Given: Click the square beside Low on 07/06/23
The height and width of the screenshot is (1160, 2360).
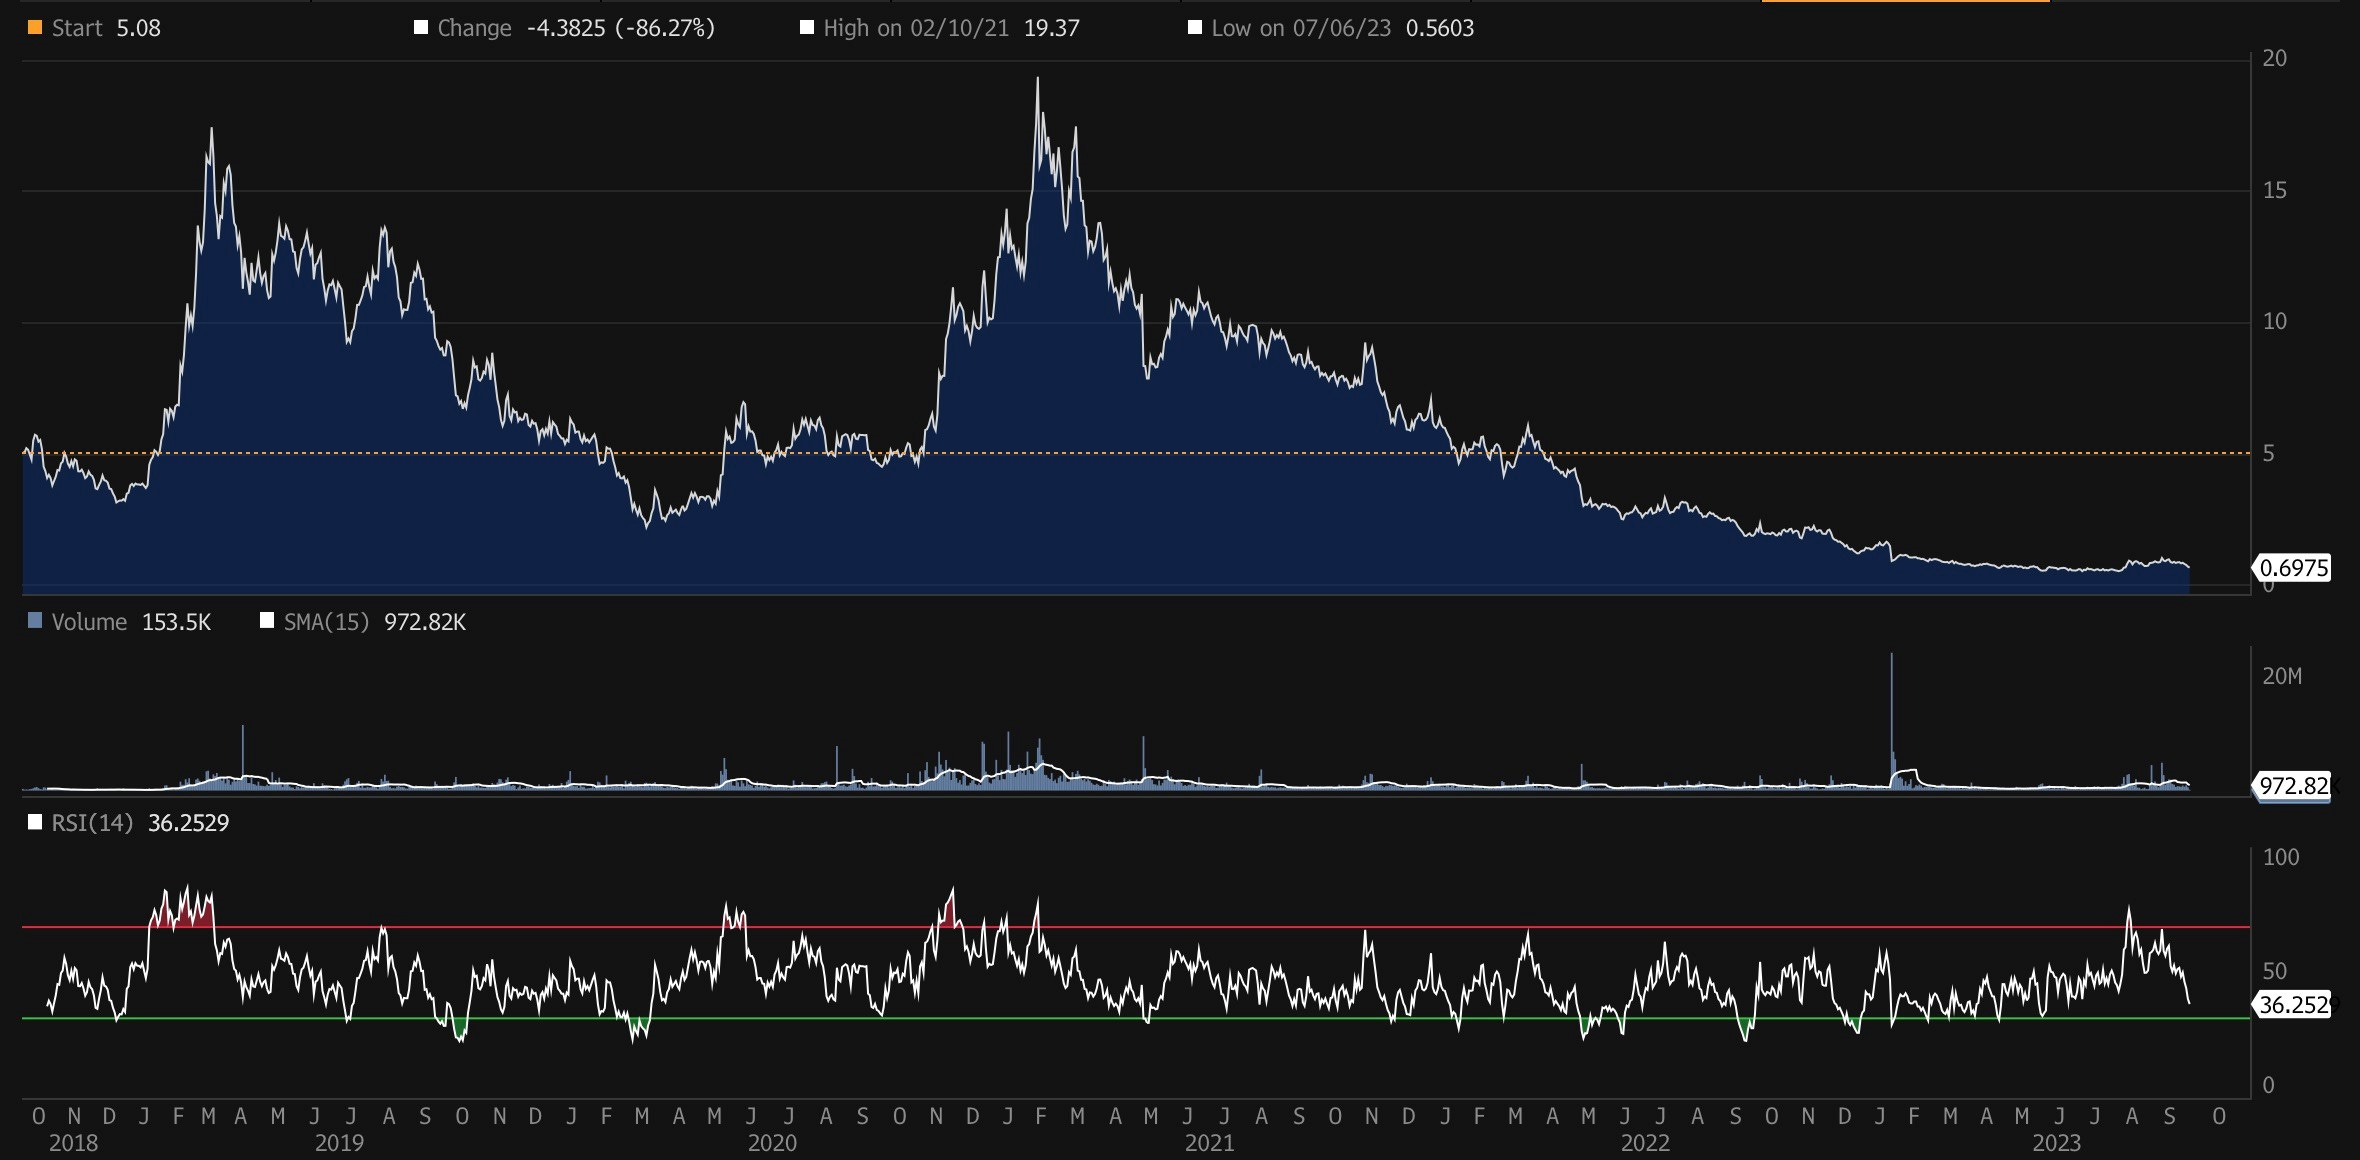Looking at the screenshot, I should (1194, 28).
